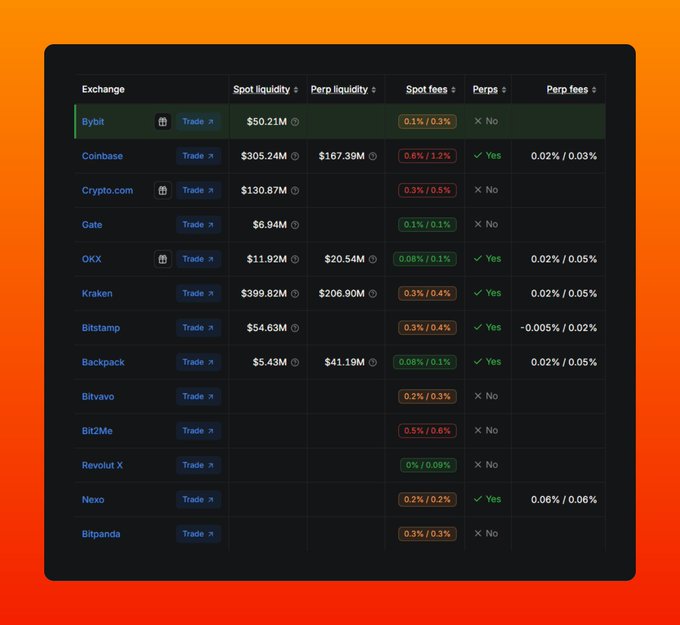The width and height of the screenshot is (680, 625).
Task: Open the Revolut X exchange link
Action: 102,465
